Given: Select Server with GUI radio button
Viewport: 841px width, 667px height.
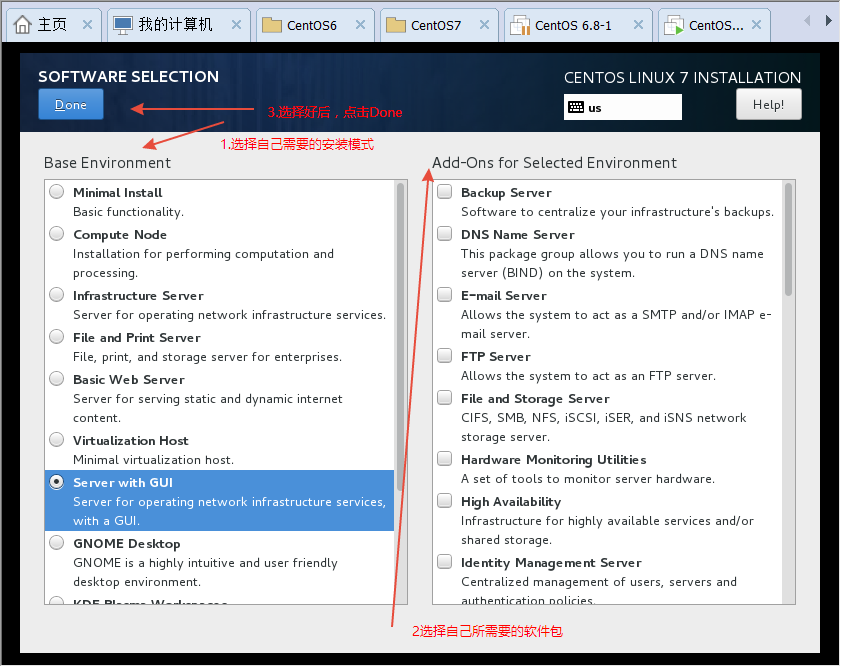Looking at the screenshot, I should pyautogui.click(x=57, y=482).
